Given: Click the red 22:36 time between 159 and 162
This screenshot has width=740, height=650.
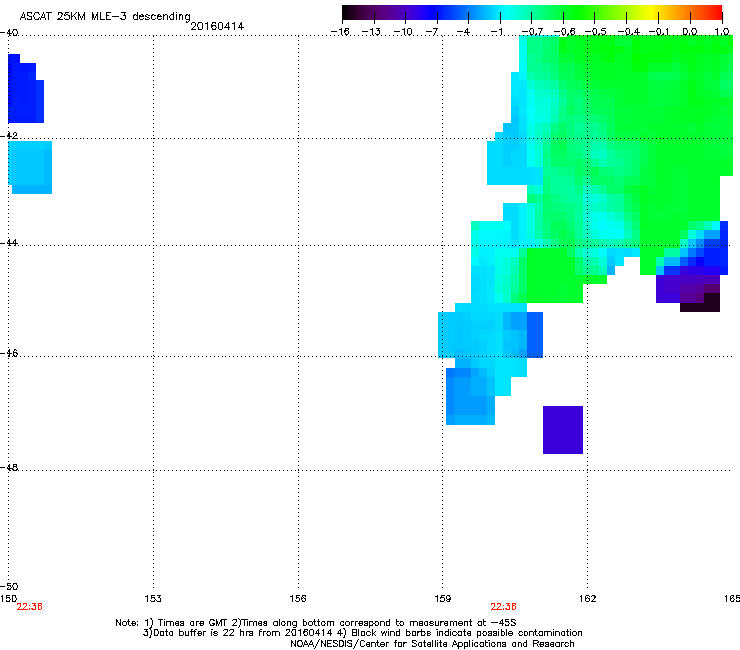Looking at the screenshot, I should (503, 607).
